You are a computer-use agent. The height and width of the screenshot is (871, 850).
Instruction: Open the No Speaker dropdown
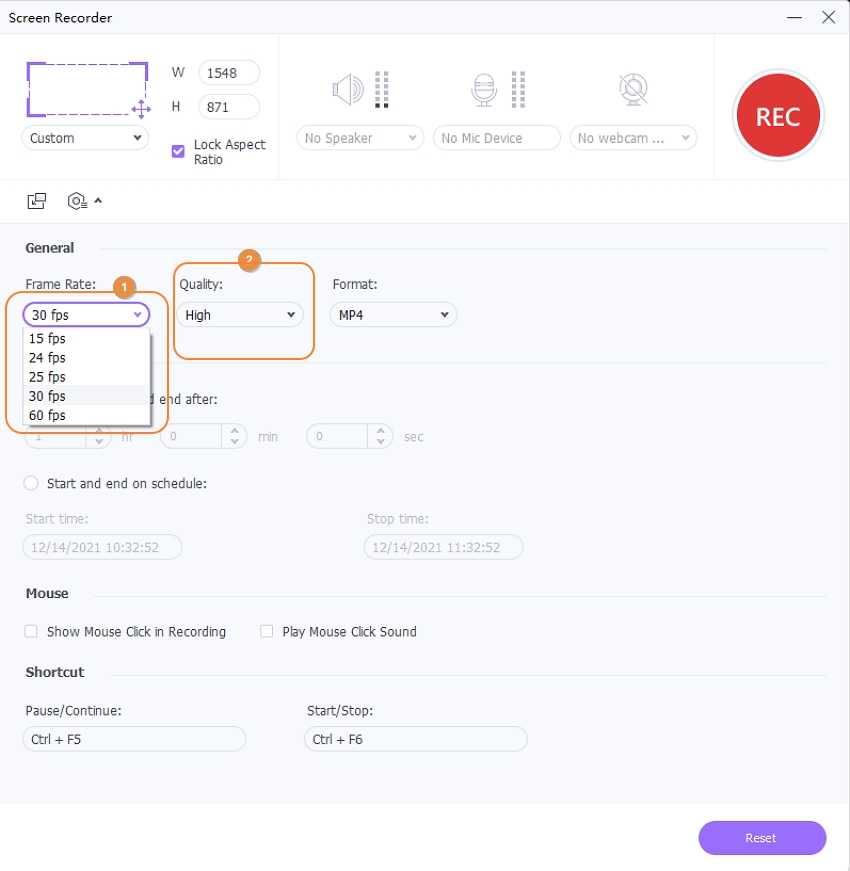360,138
